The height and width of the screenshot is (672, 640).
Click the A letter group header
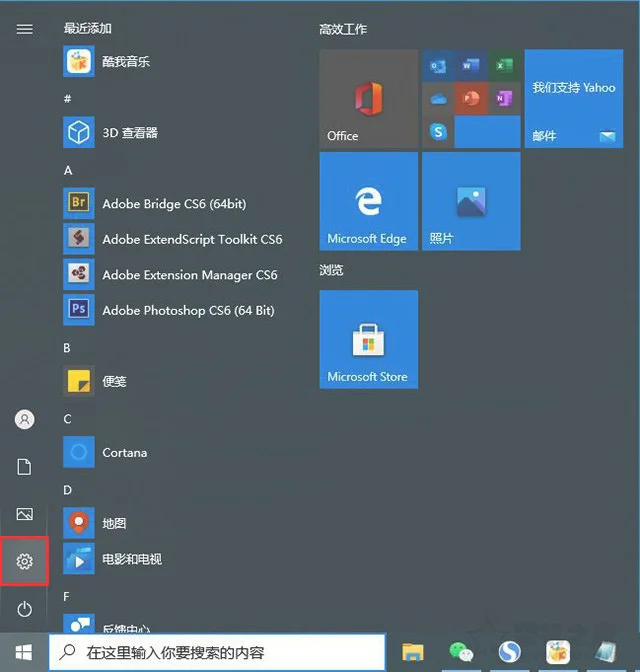pos(68,171)
